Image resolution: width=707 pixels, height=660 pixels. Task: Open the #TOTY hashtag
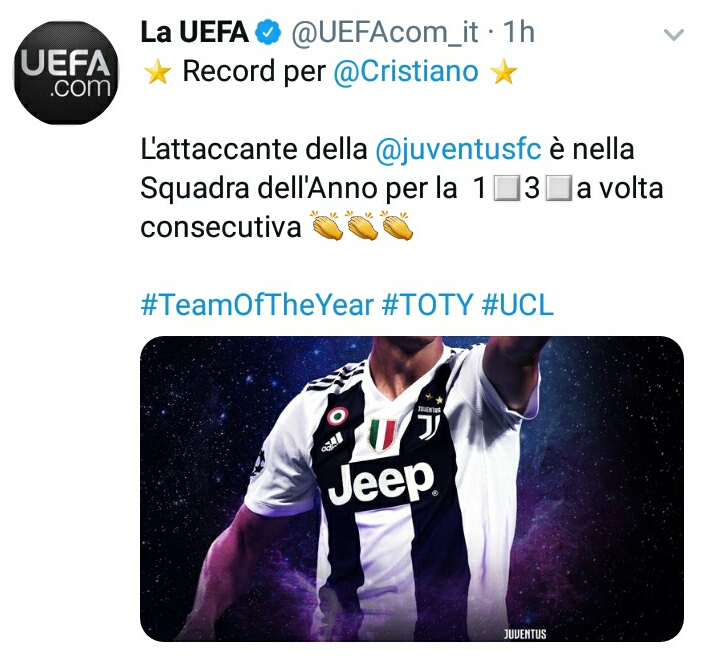tap(427, 304)
